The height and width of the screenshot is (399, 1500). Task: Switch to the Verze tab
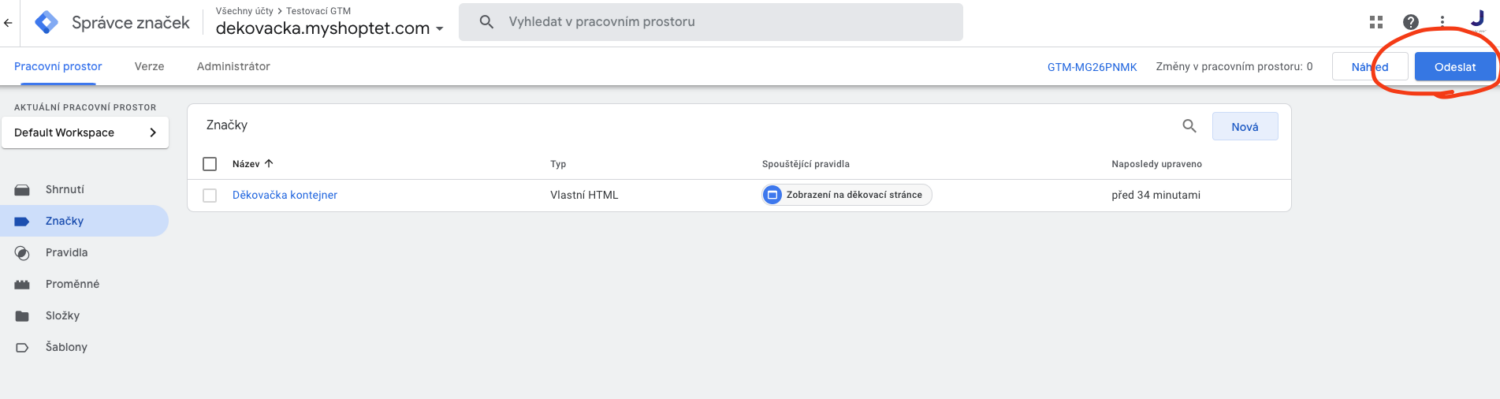[149, 66]
